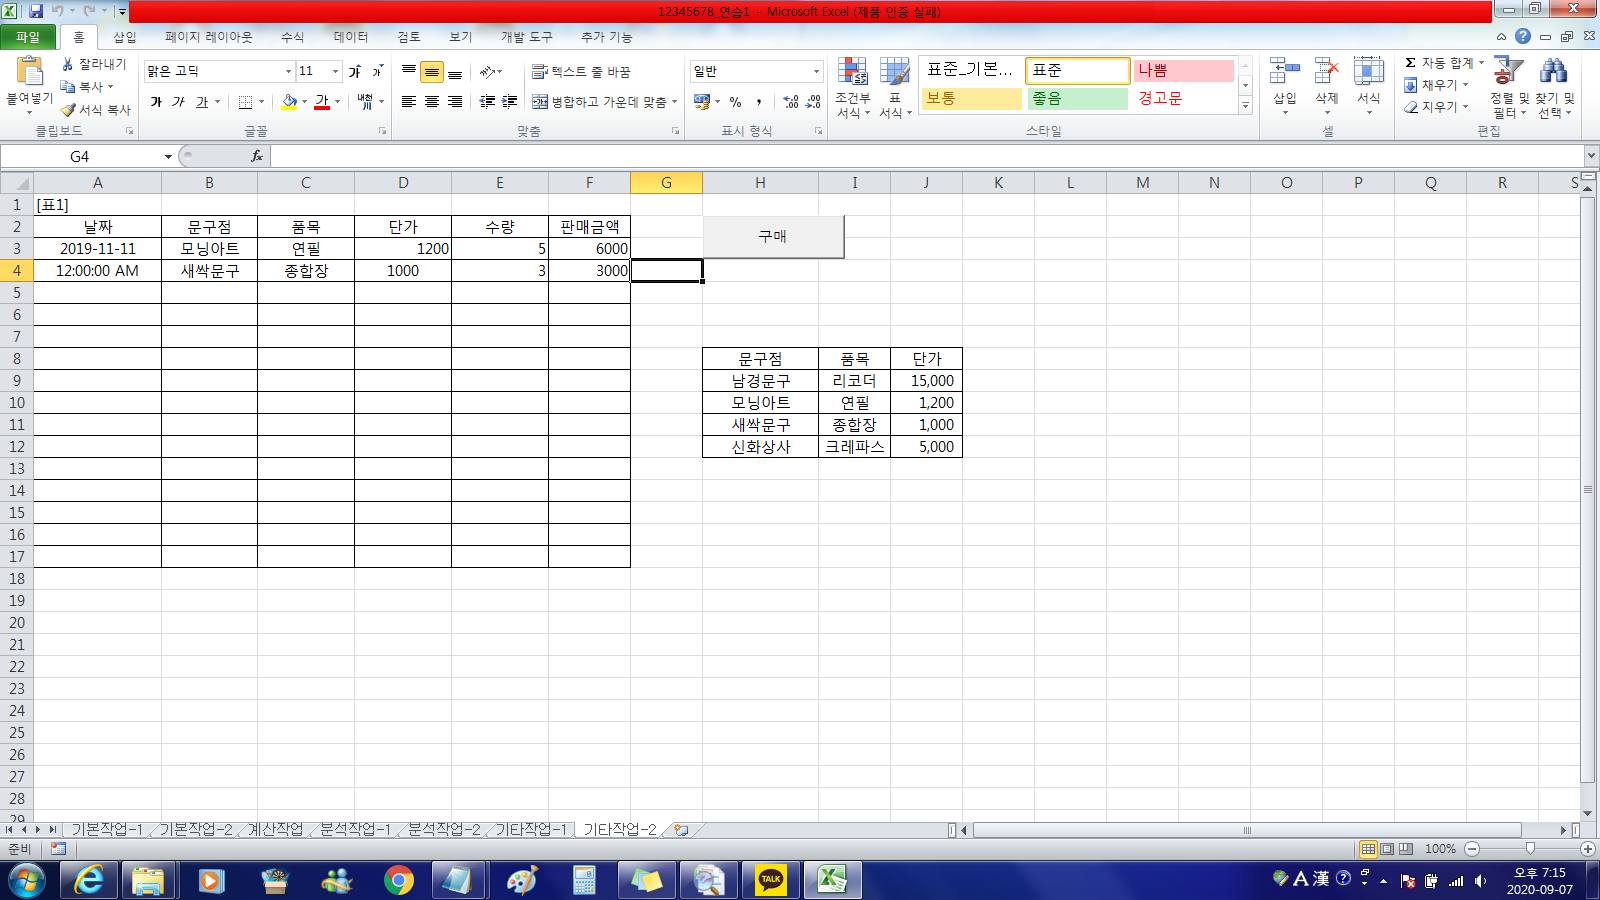Apply the 나쁨 (Bad) cell style
This screenshot has width=1600, height=900.
pyautogui.click(x=1183, y=71)
